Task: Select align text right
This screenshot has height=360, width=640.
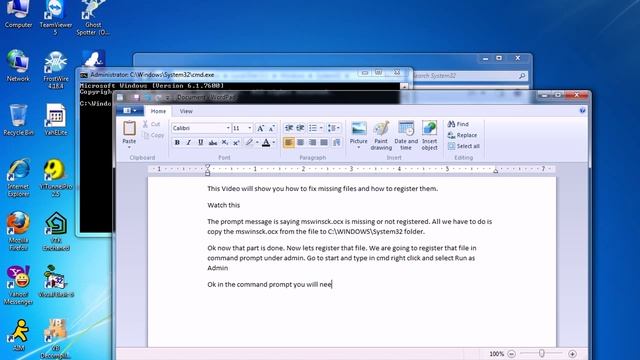Action: coord(312,142)
